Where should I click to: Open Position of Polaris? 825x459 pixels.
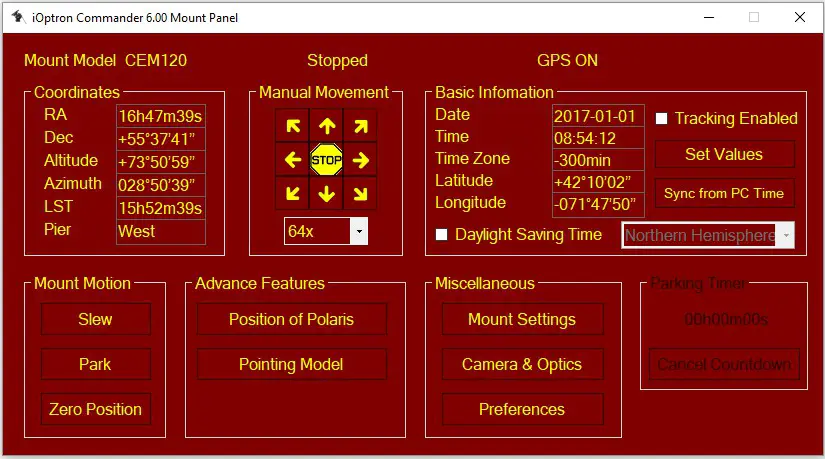(291, 319)
